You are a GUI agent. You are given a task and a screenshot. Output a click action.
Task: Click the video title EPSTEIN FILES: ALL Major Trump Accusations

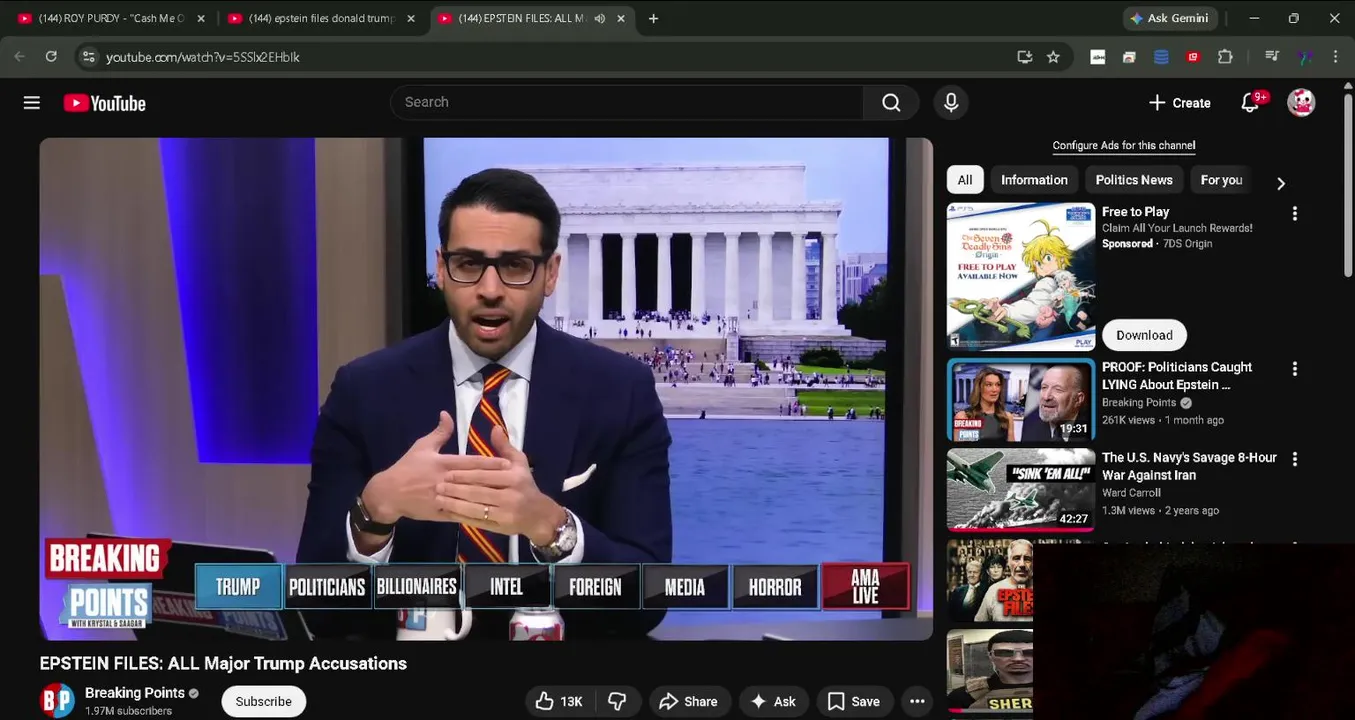pyautogui.click(x=223, y=664)
